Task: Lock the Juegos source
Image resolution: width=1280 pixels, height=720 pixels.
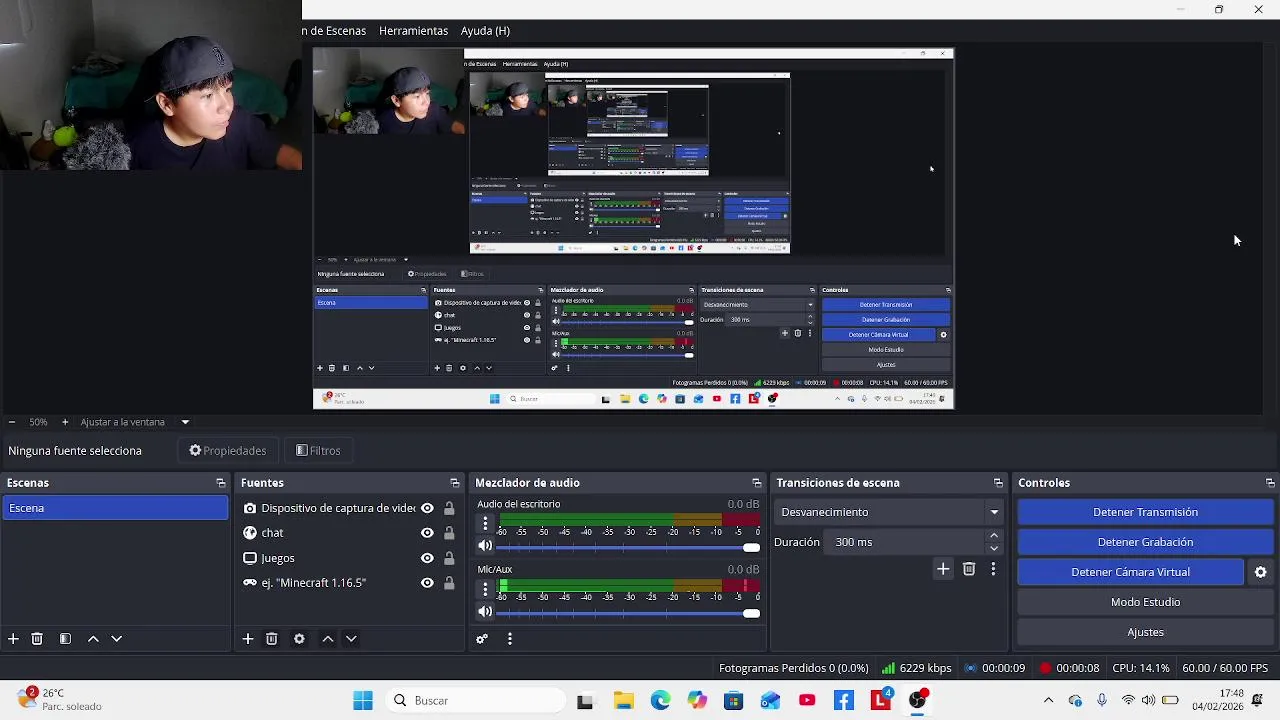Action: [x=449, y=558]
